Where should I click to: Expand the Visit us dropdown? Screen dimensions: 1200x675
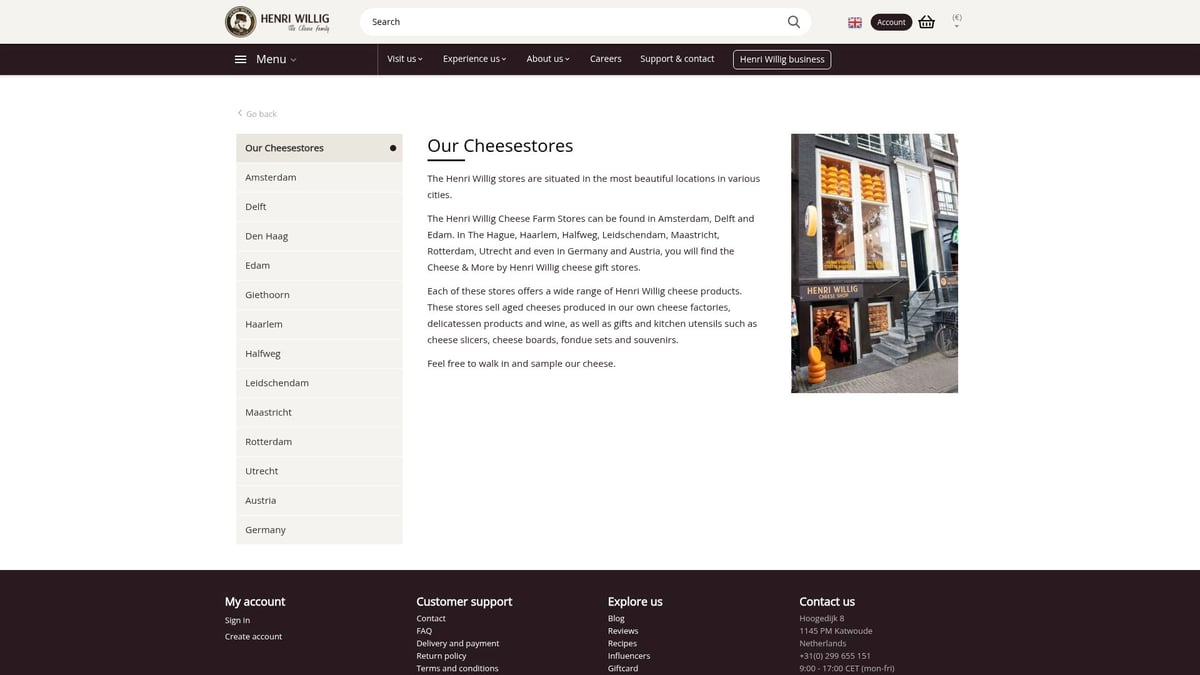(x=405, y=59)
